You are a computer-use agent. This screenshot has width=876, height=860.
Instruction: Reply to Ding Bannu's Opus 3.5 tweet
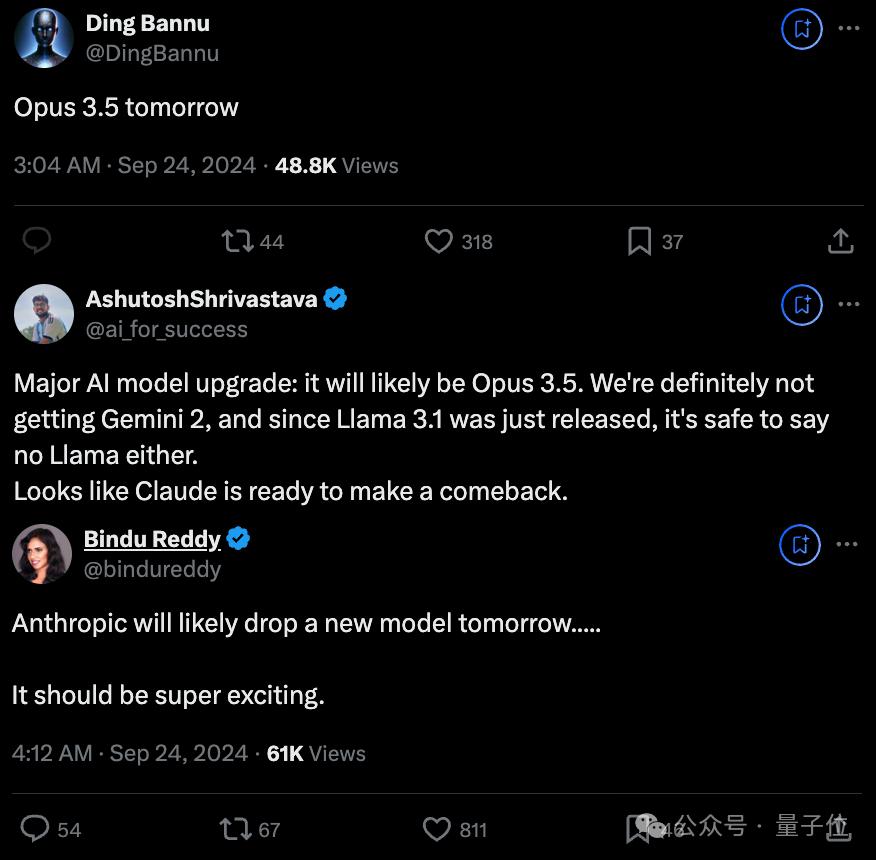click(x=37, y=241)
